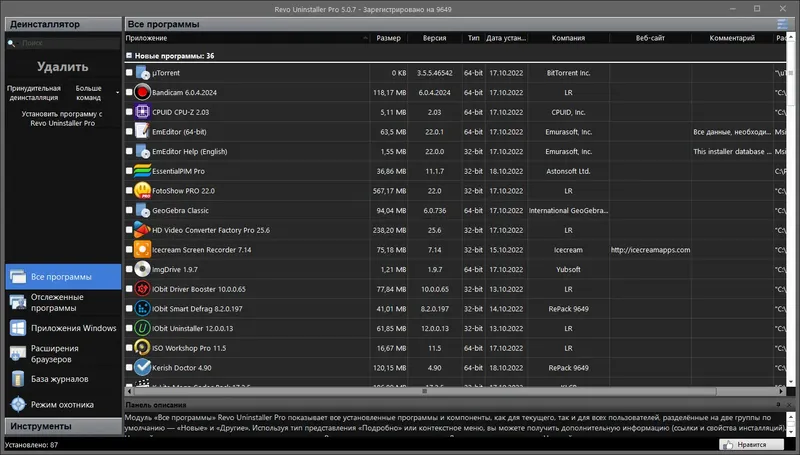800x455 pixels.
Task: Sort by Компания column header
Action: coord(568,38)
